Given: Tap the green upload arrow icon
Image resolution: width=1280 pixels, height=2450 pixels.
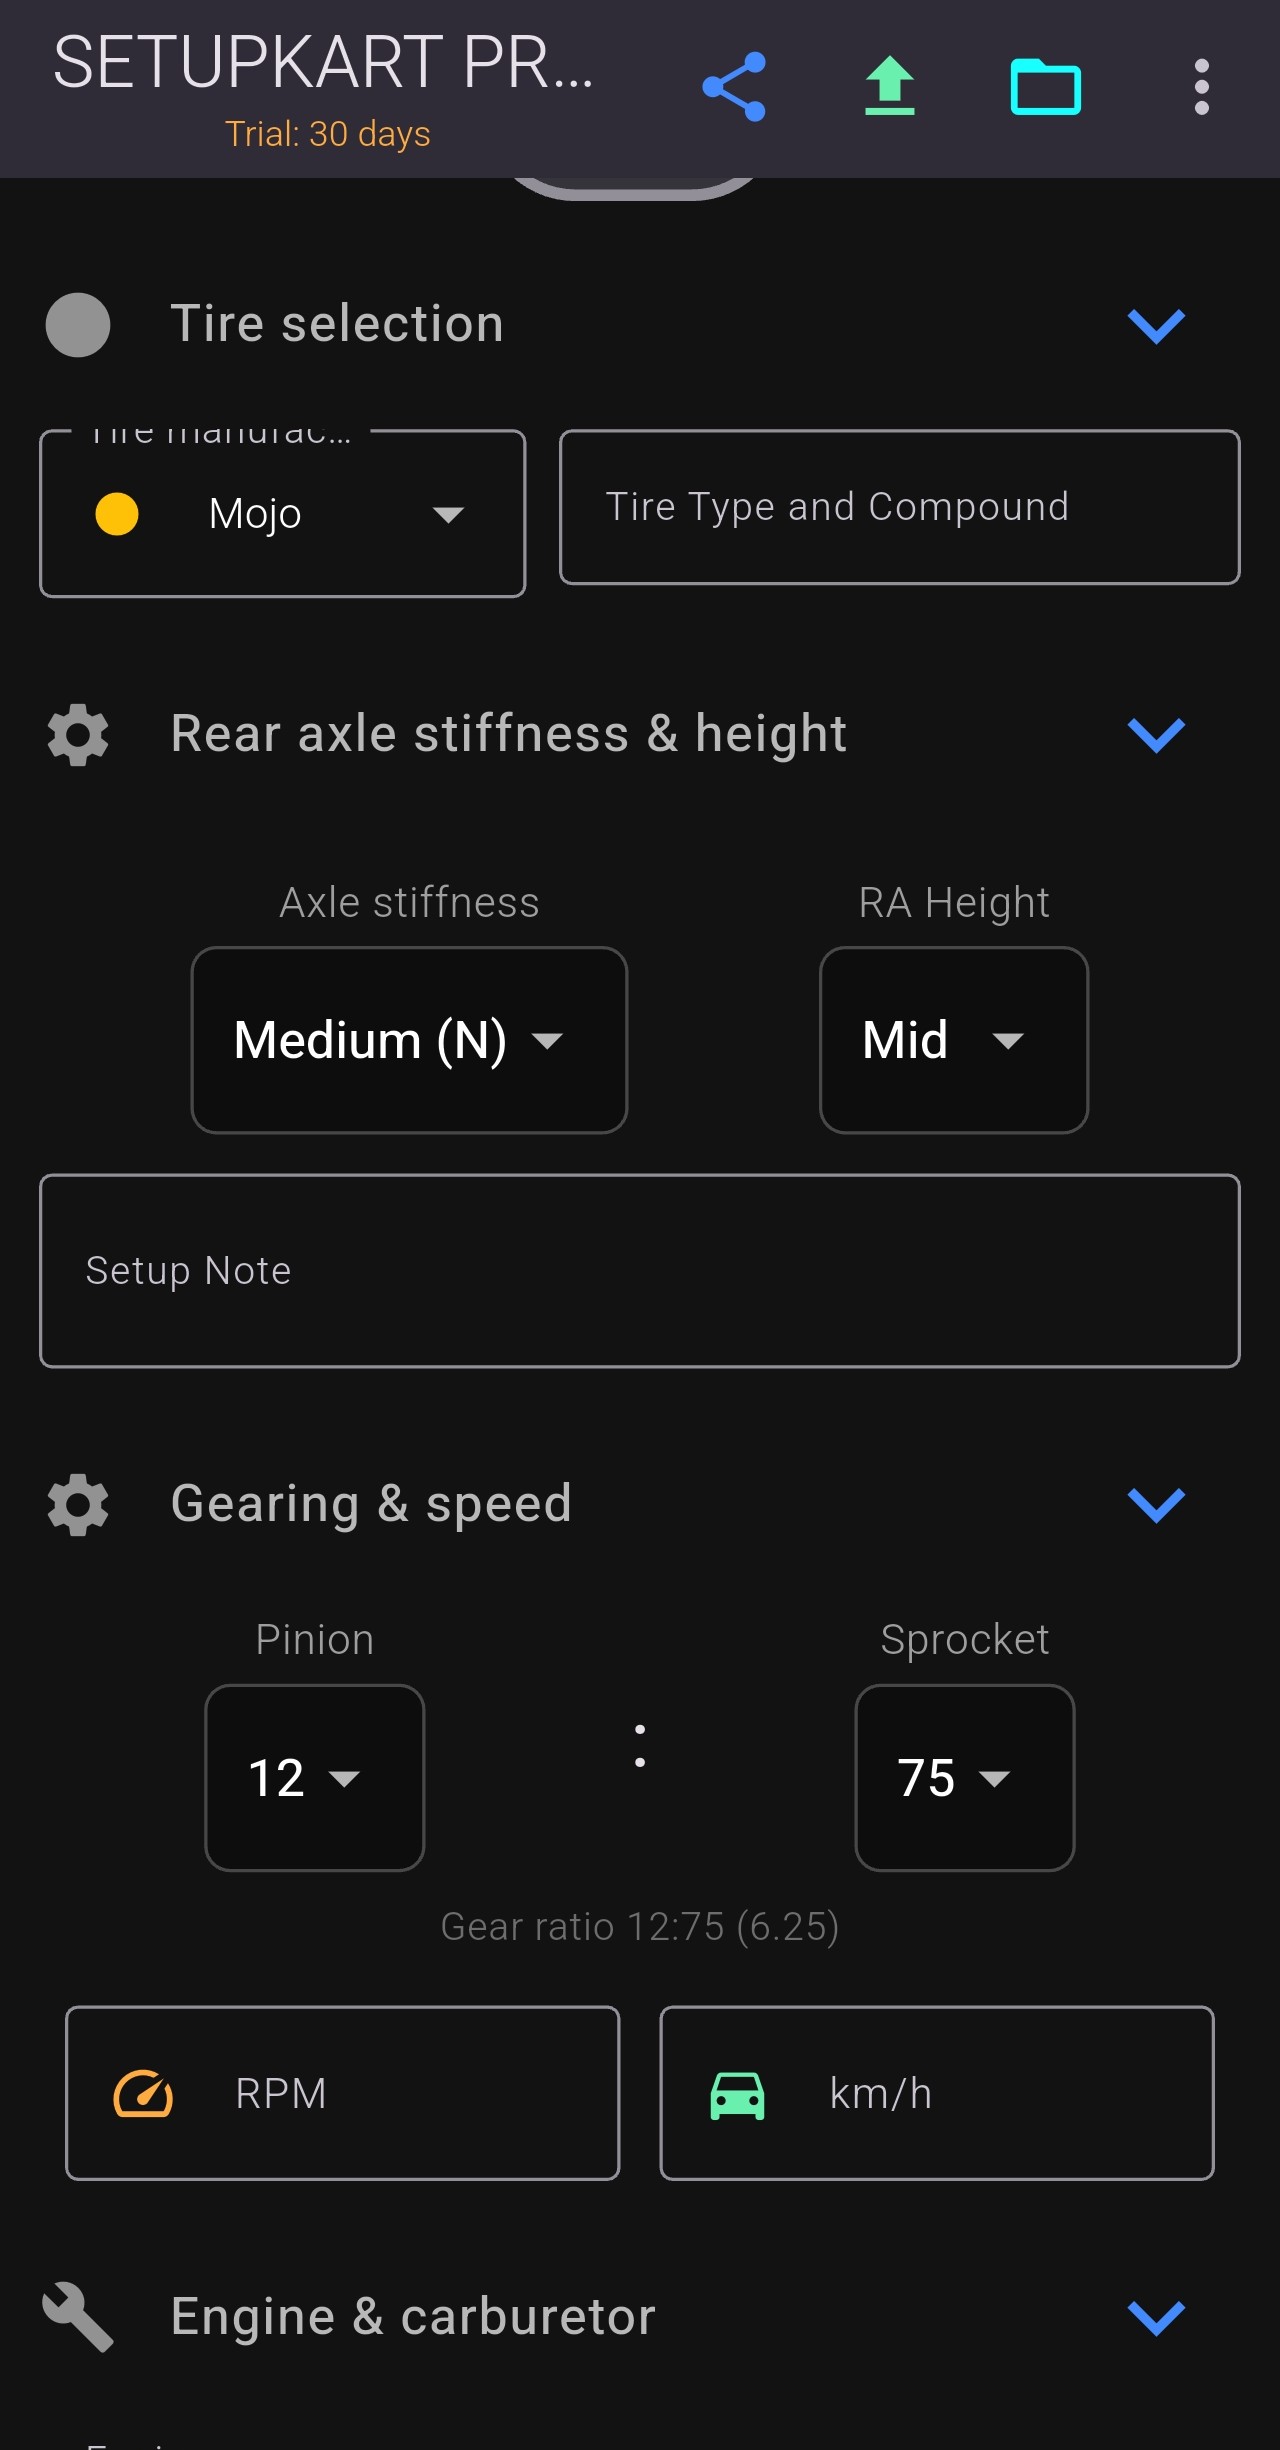Looking at the screenshot, I should point(889,87).
